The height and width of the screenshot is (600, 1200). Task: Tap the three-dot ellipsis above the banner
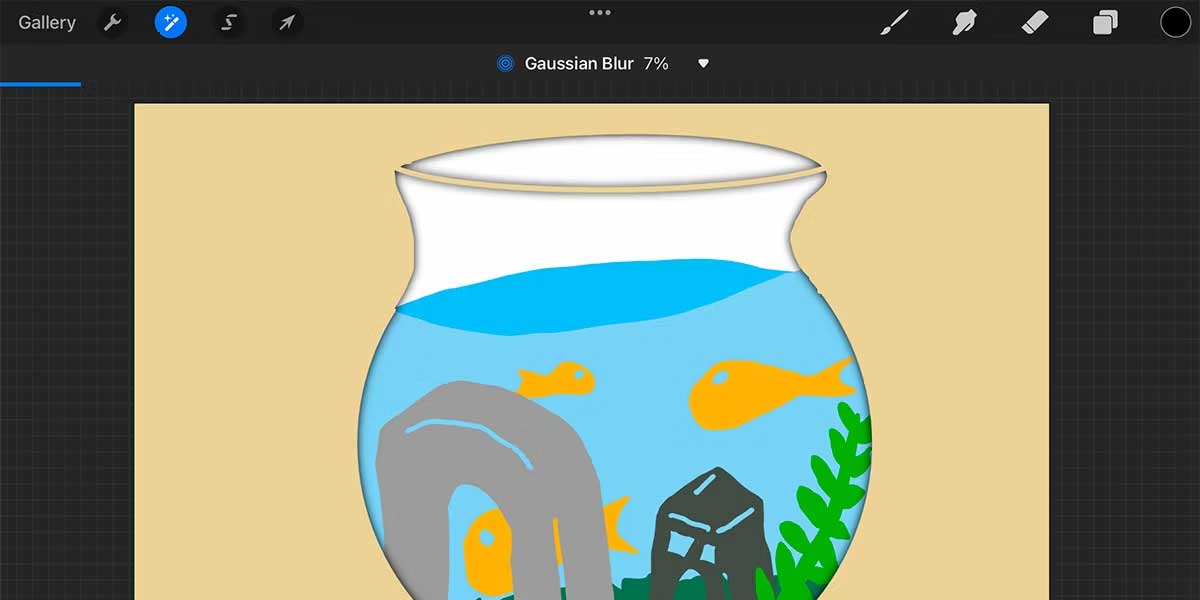(599, 12)
